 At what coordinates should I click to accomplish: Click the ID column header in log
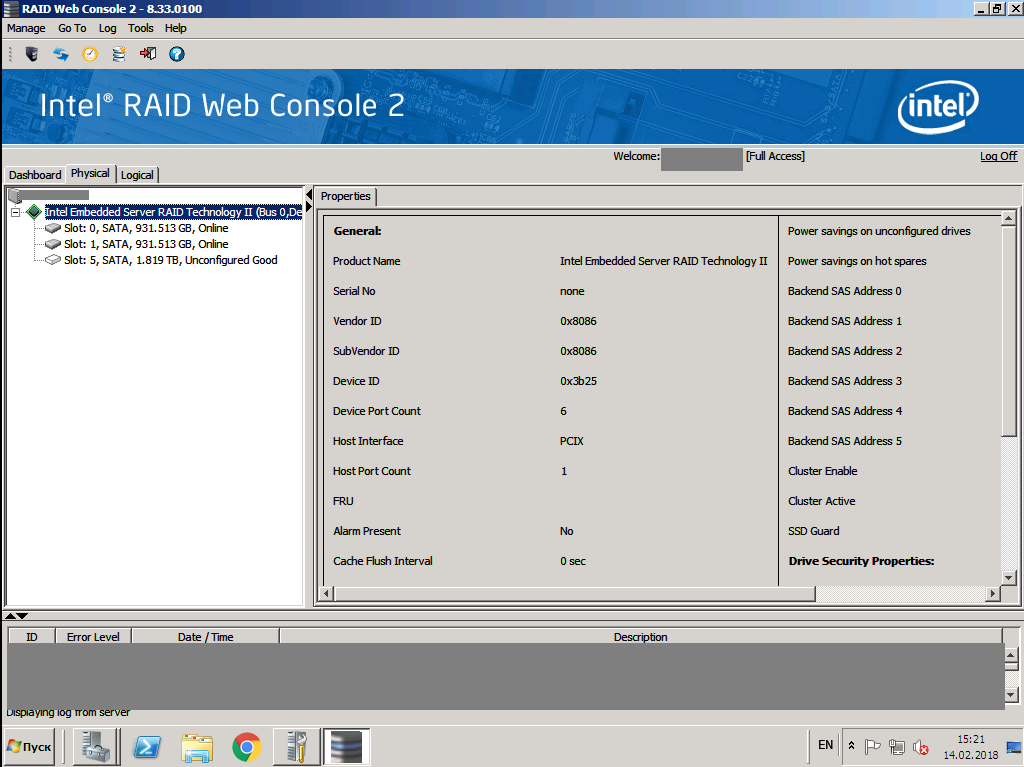point(31,636)
